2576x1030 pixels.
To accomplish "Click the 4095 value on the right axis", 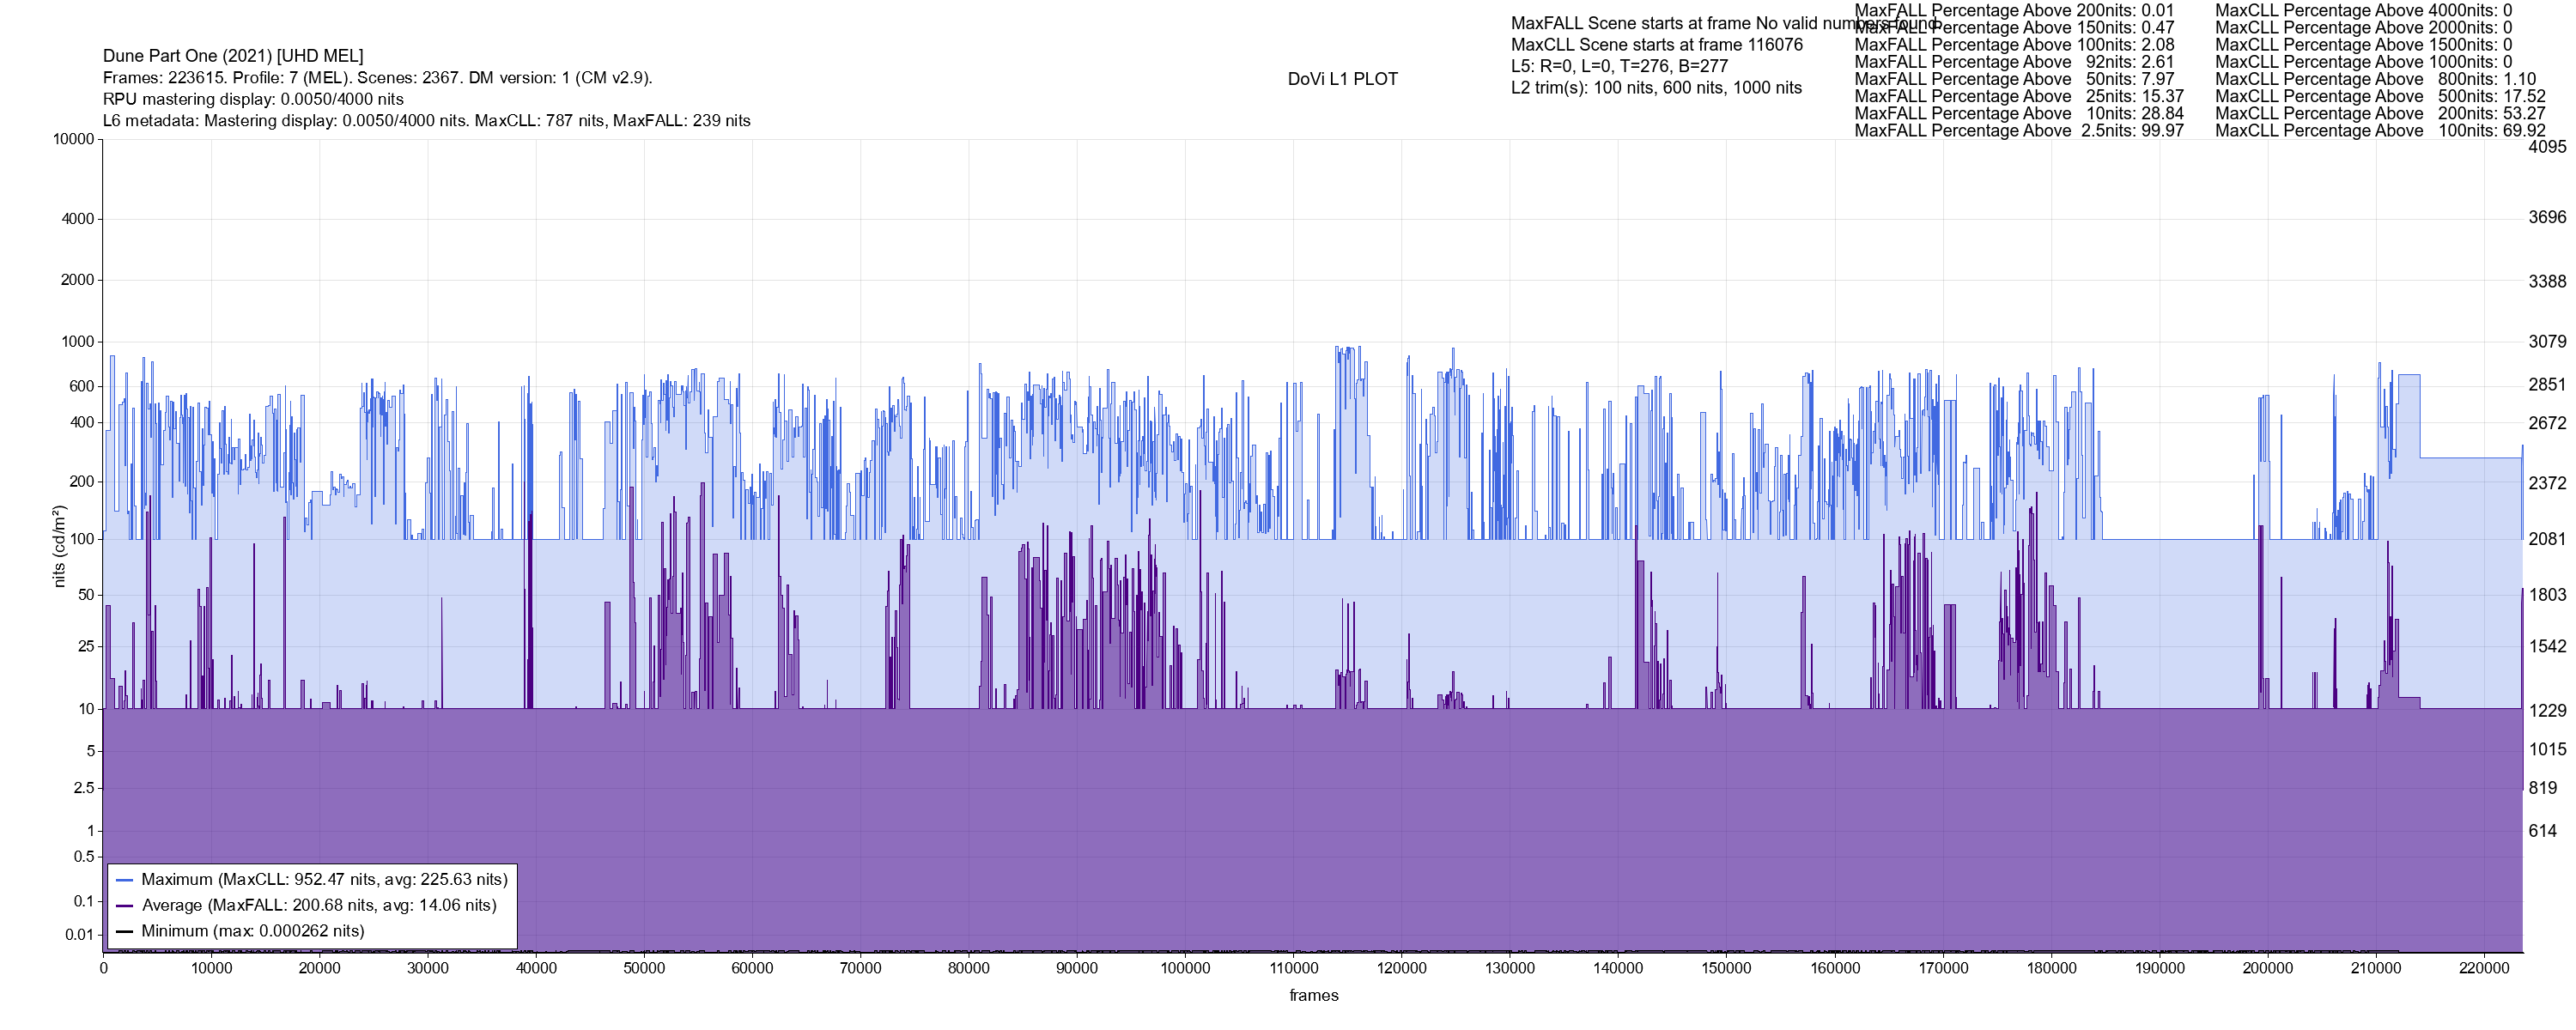I will click(x=2547, y=147).
